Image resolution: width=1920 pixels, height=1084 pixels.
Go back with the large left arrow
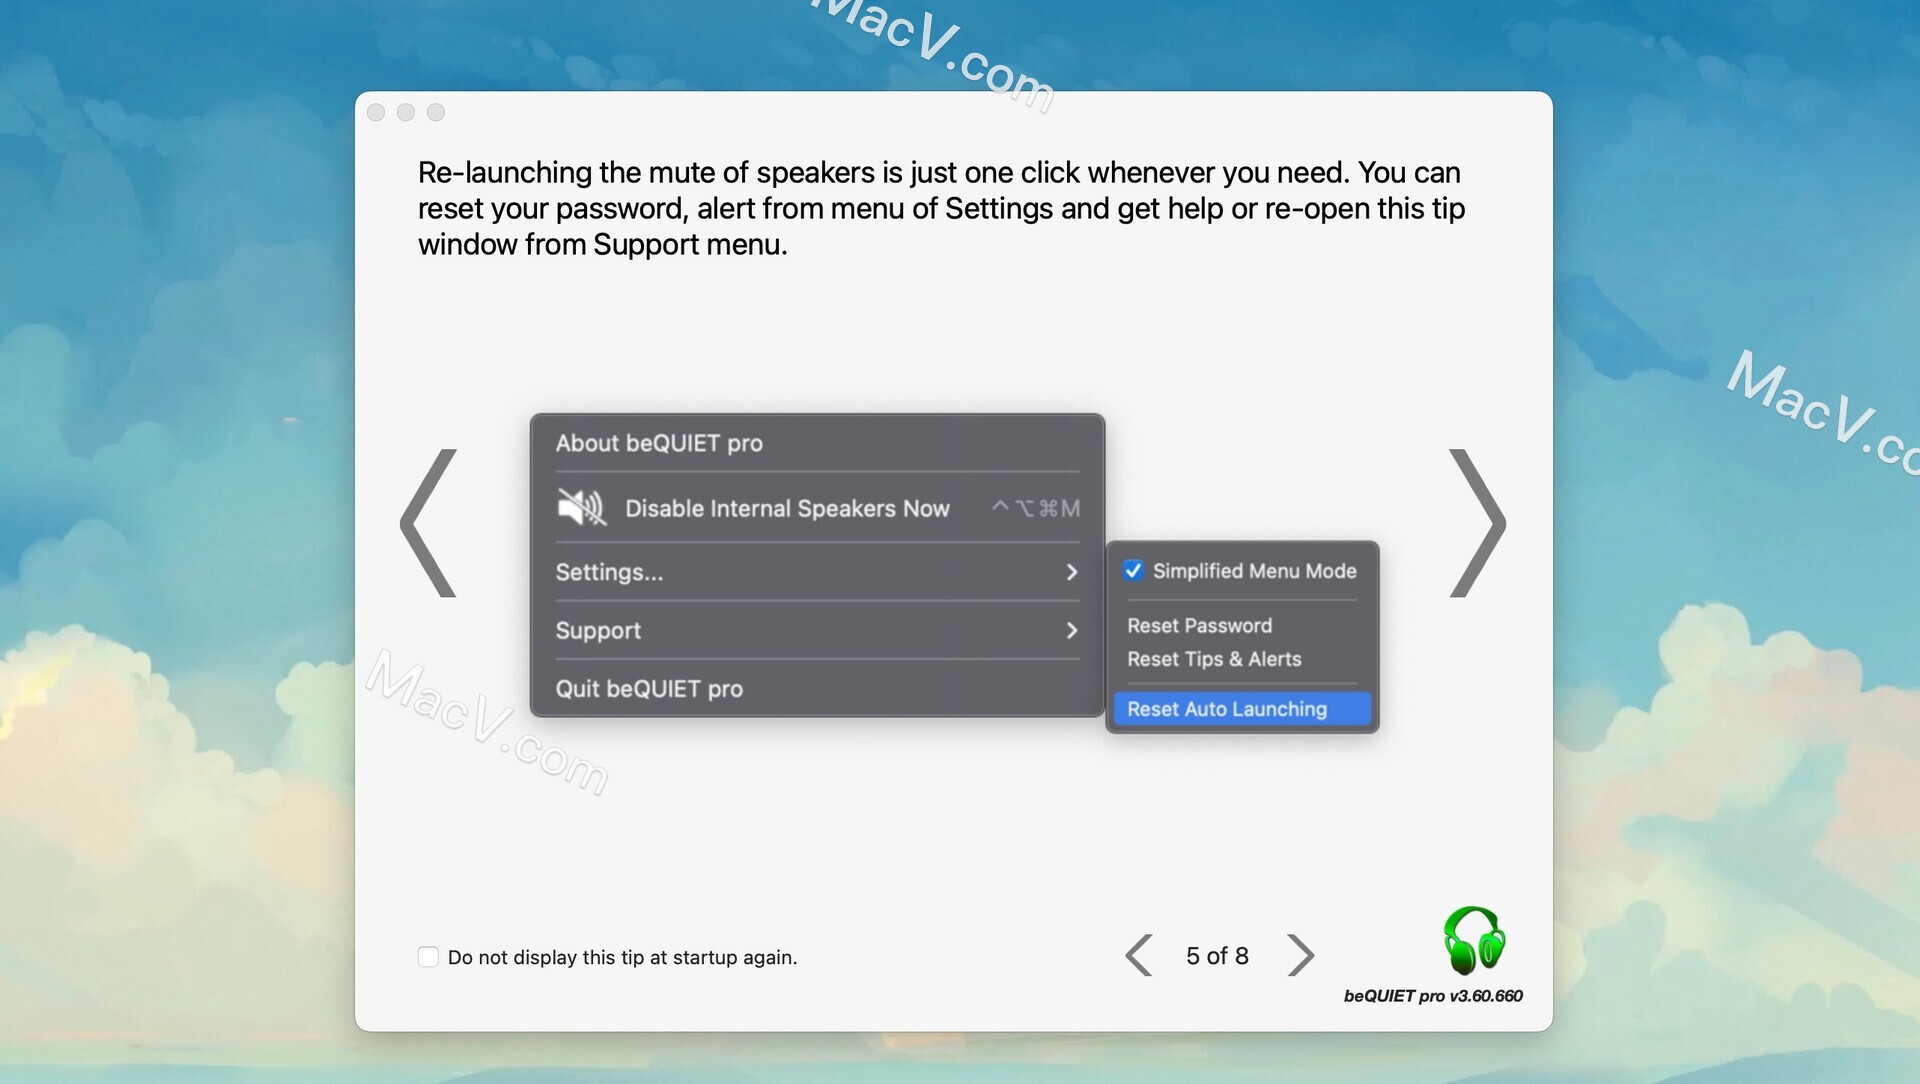(428, 523)
